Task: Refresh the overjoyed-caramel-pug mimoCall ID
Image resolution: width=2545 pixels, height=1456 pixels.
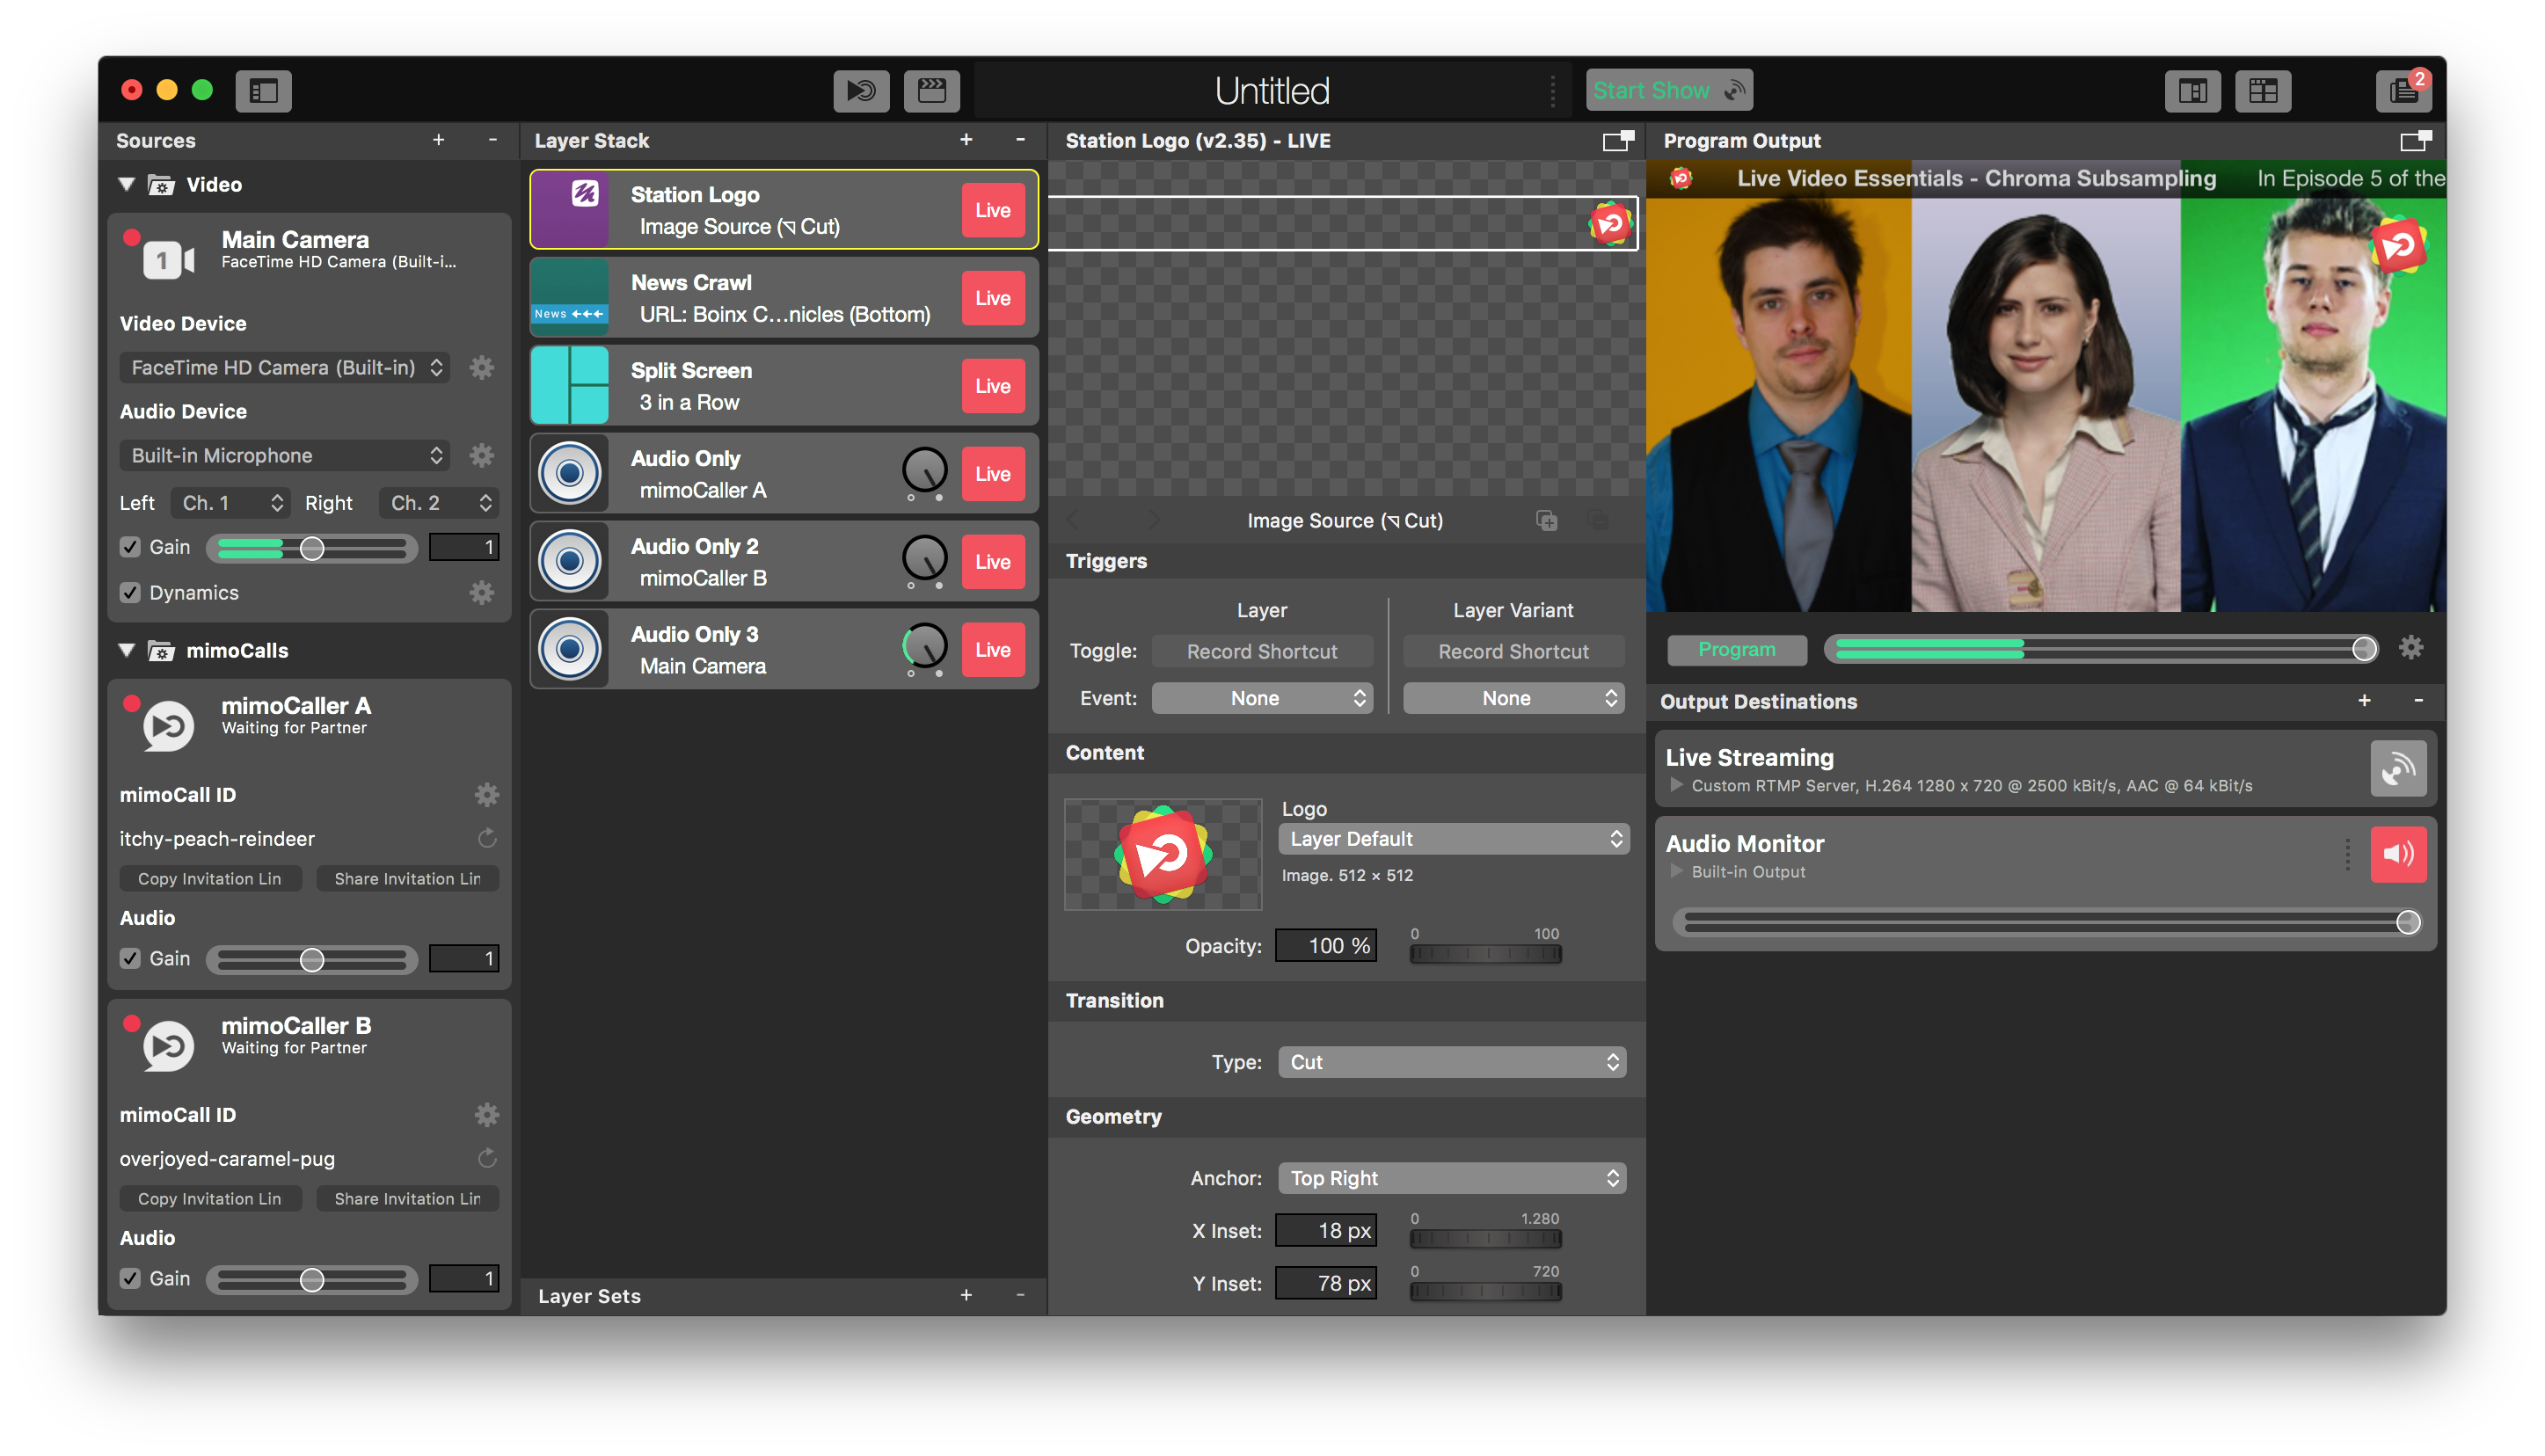Action: click(486, 1158)
